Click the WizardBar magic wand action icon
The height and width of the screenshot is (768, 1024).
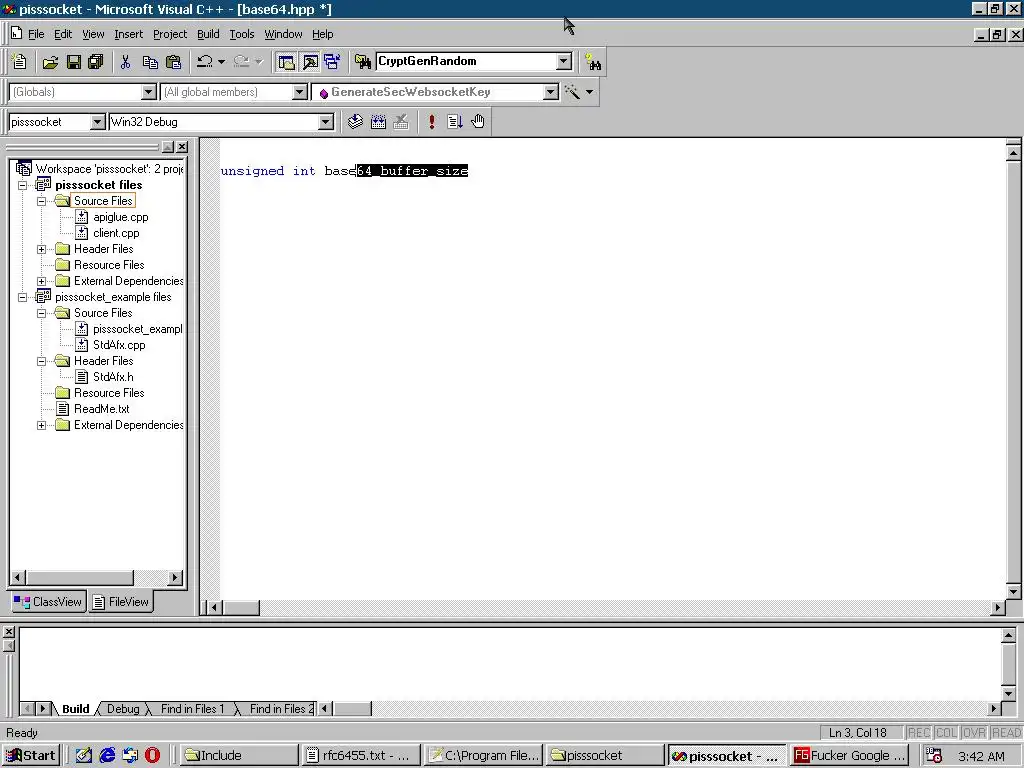tap(573, 92)
